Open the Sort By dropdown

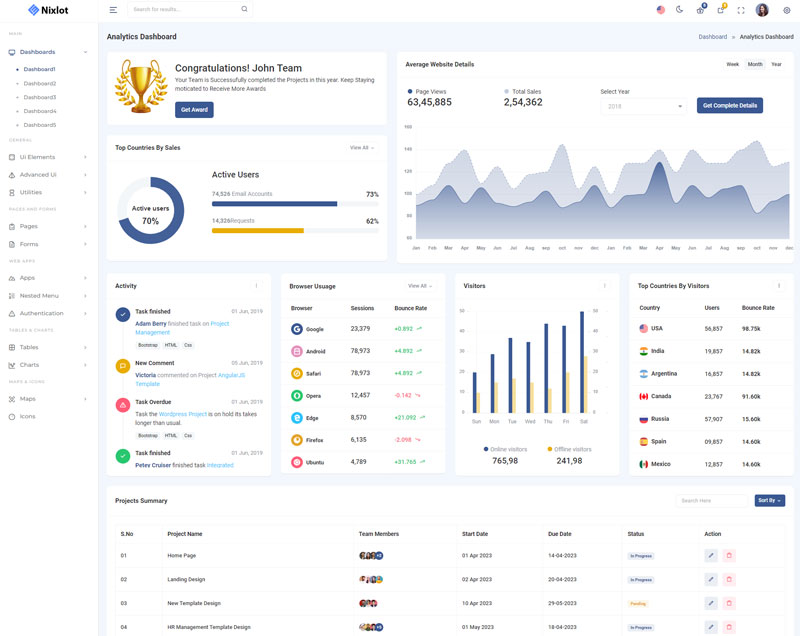(770, 500)
